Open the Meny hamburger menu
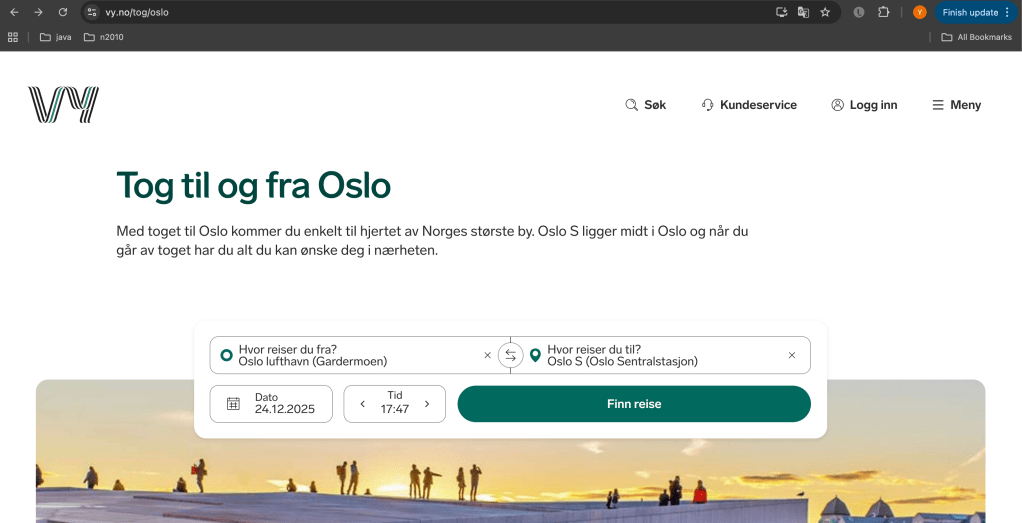 pyautogui.click(x=956, y=105)
